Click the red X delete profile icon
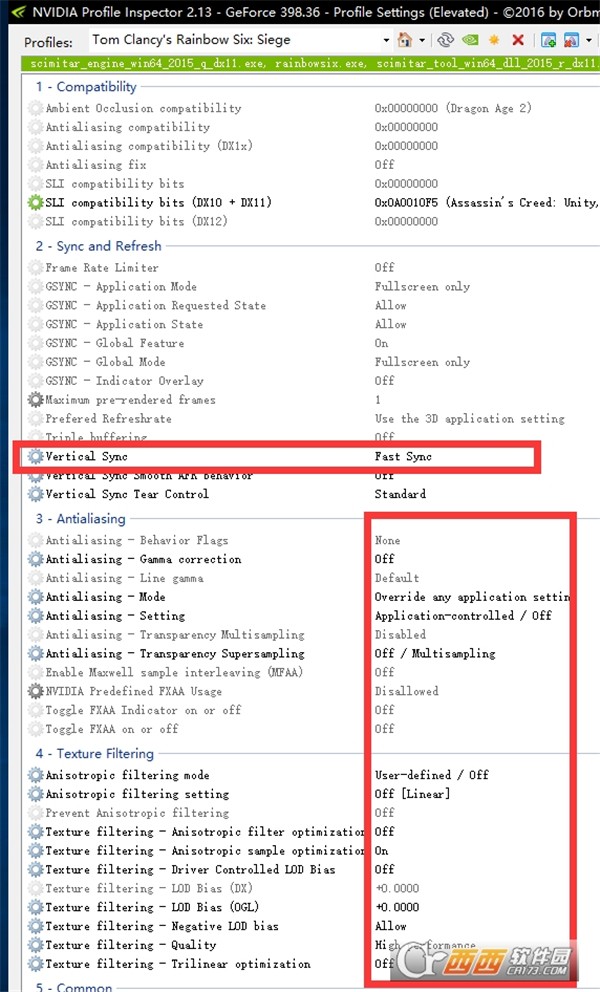The height and width of the screenshot is (992, 600). click(x=518, y=40)
